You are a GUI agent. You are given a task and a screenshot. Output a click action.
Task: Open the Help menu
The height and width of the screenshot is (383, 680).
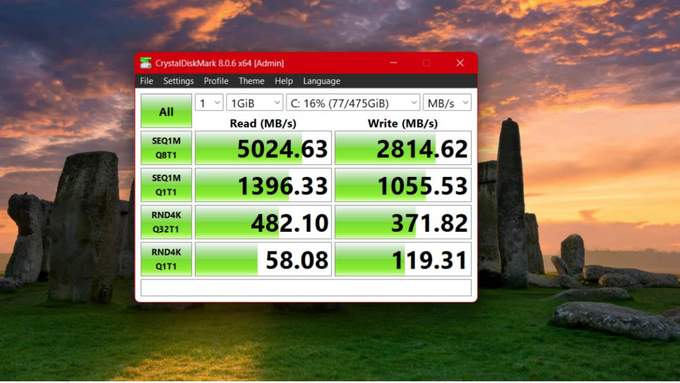pos(284,81)
